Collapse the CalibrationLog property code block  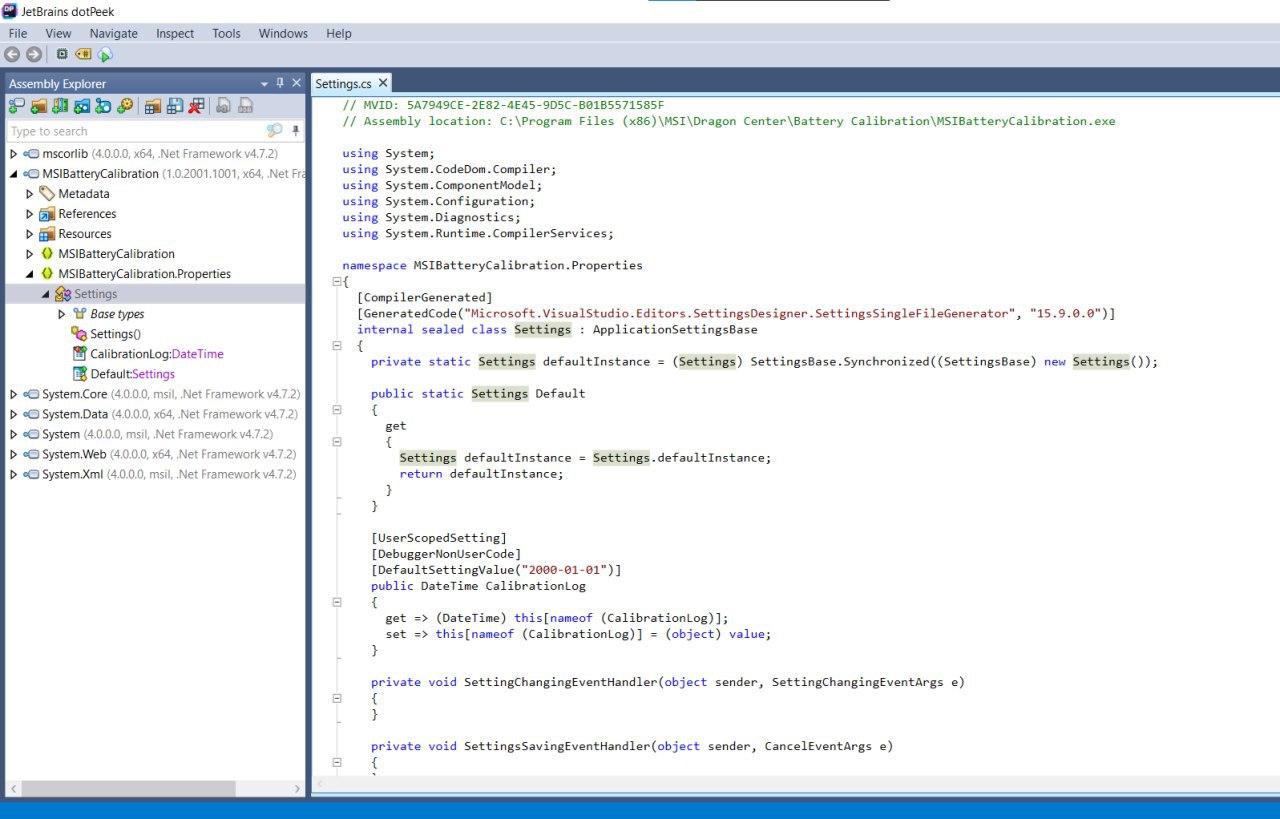click(337, 602)
